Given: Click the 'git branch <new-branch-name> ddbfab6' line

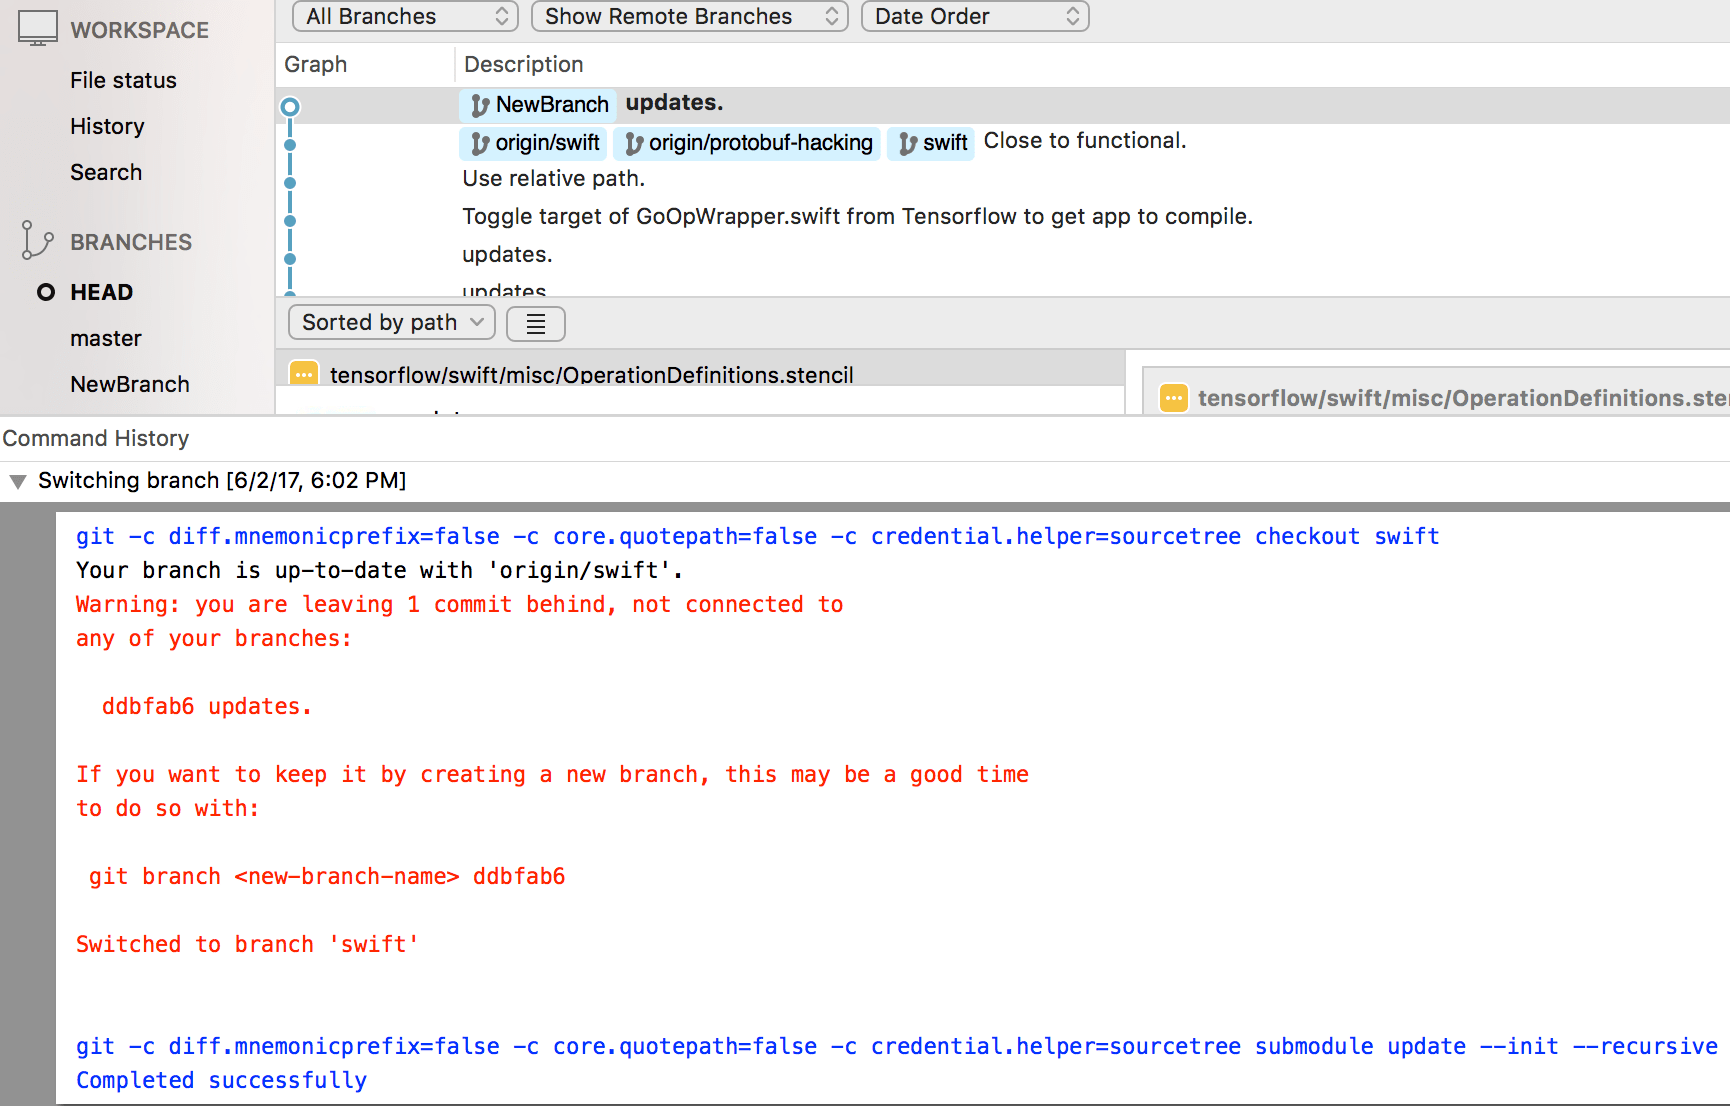Looking at the screenshot, I should point(327,877).
